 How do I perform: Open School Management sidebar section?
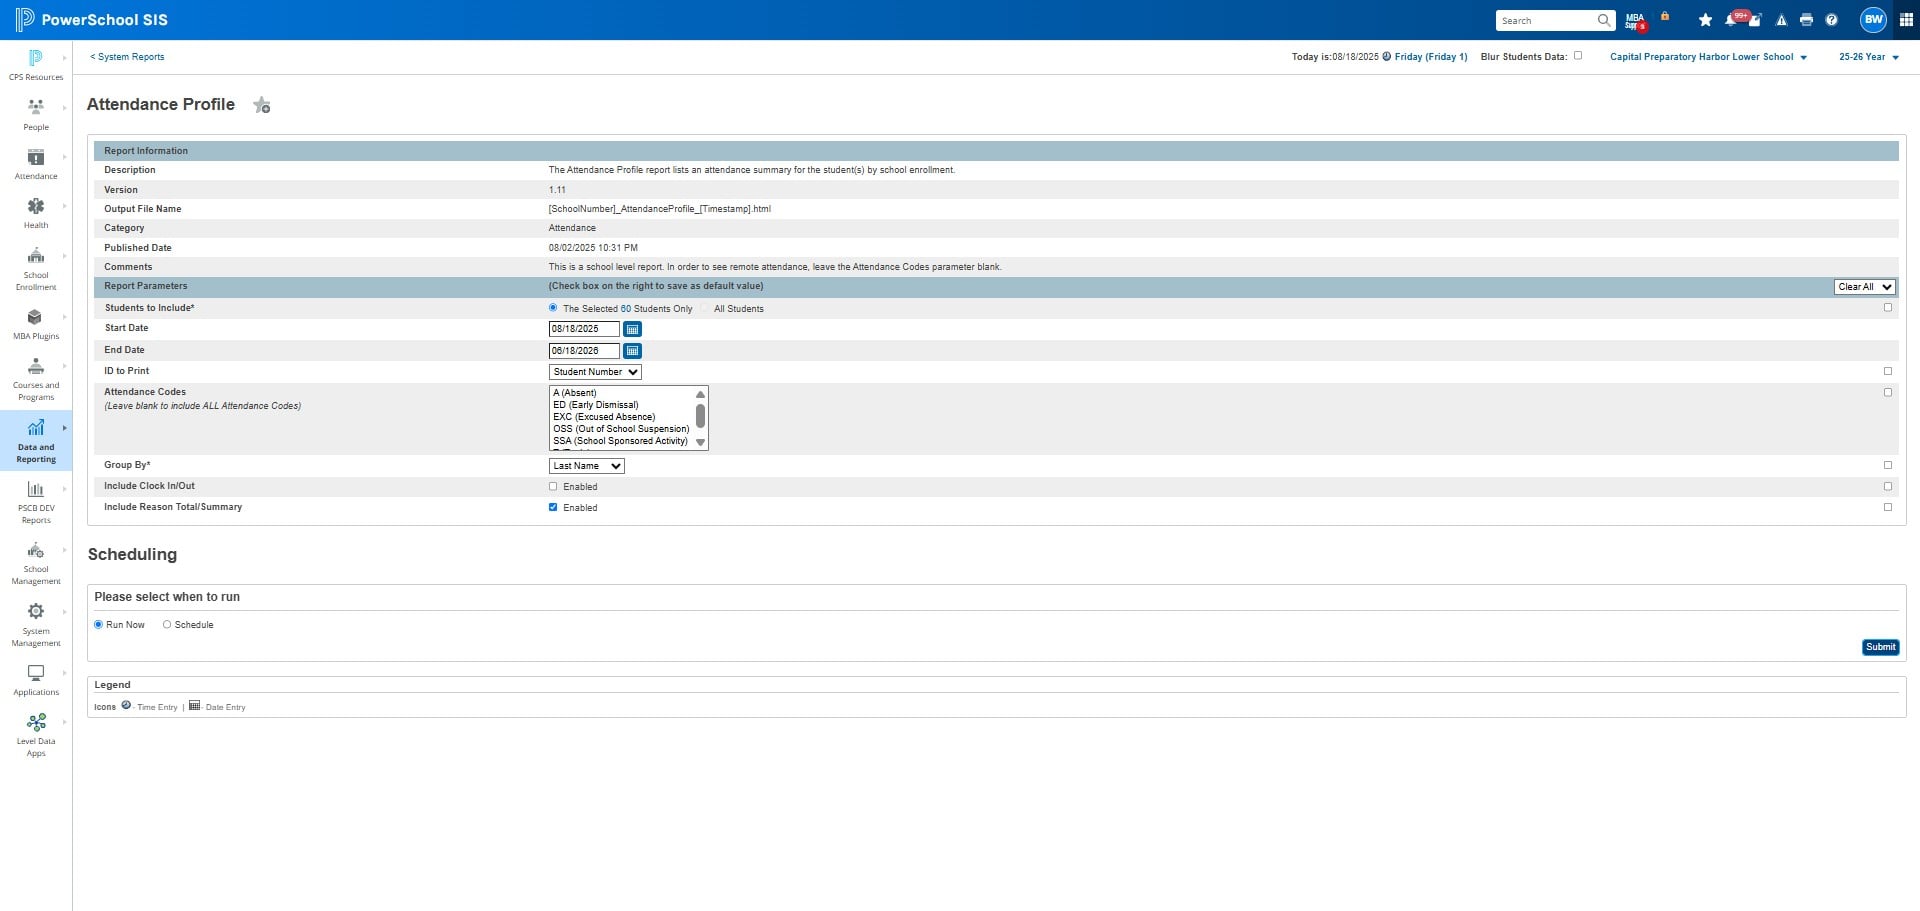[36, 563]
